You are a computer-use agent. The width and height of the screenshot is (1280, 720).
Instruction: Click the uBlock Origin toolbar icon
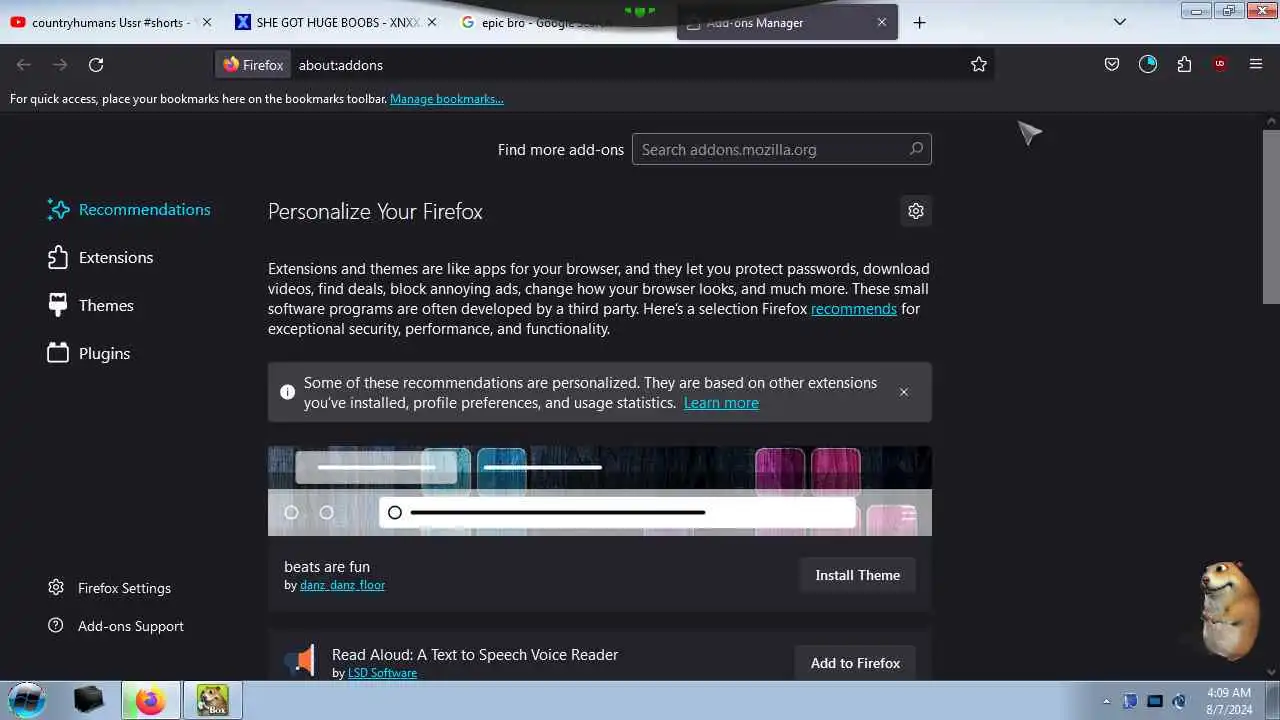[x=1220, y=64]
